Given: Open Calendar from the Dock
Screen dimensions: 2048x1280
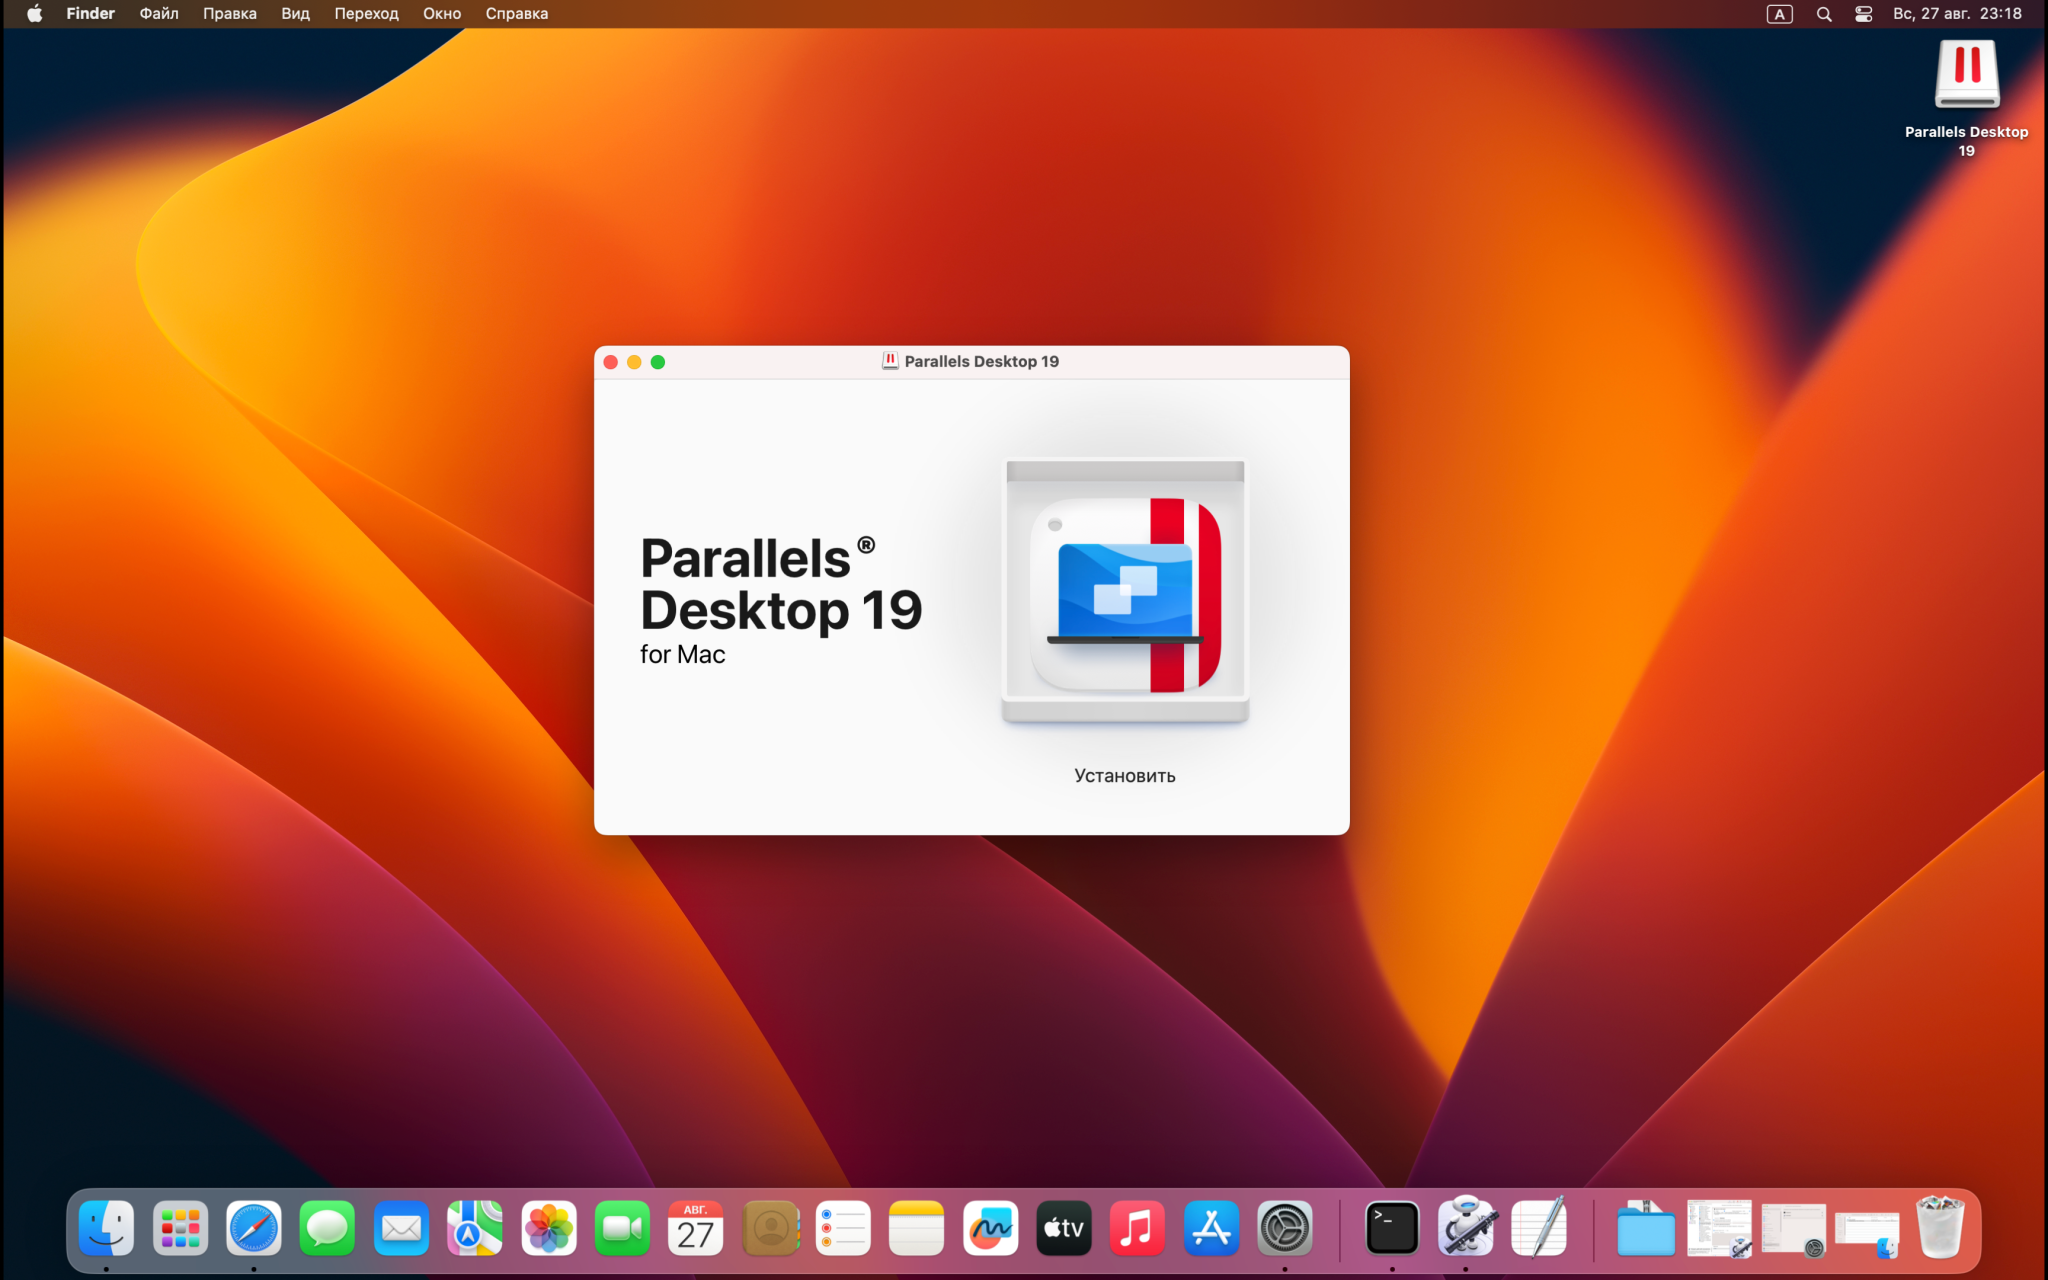Looking at the screenshot, I should (x=696, y=1228).
